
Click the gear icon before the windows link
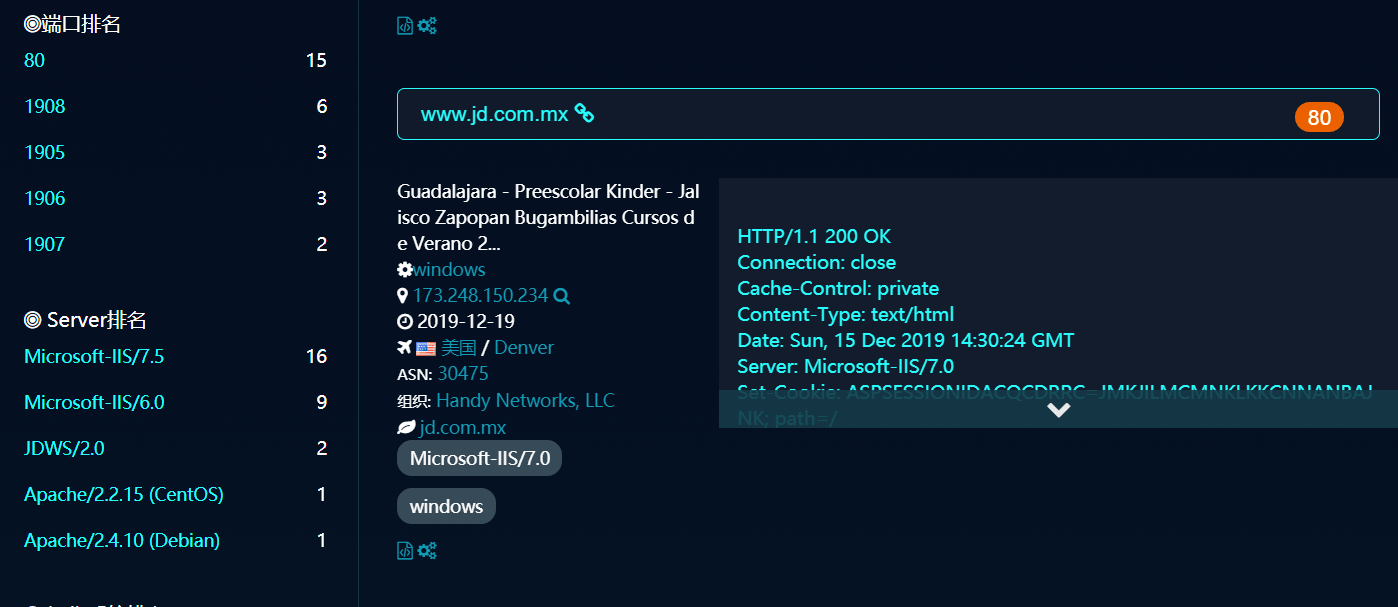pos(405,269)
